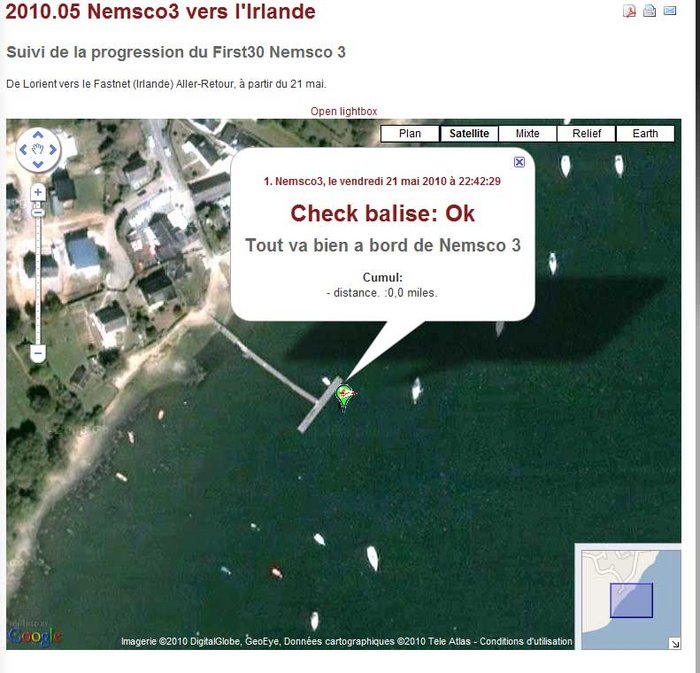Switch map to Plan view
Viewport: 700px width, 673px height.
tap(410, 133)
